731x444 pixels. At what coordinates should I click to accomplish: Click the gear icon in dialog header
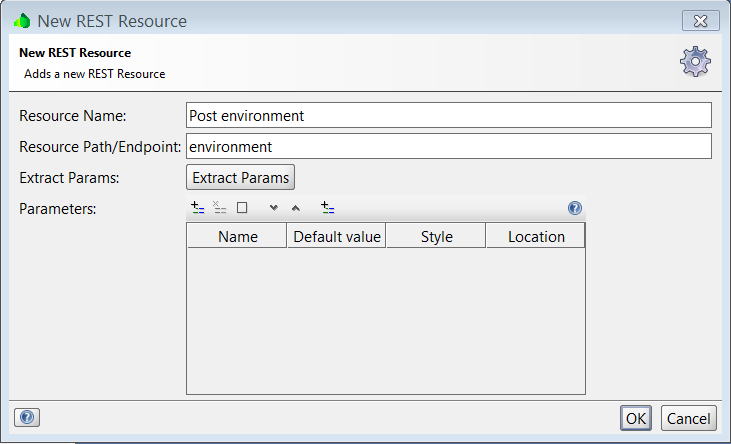point(695,62)
